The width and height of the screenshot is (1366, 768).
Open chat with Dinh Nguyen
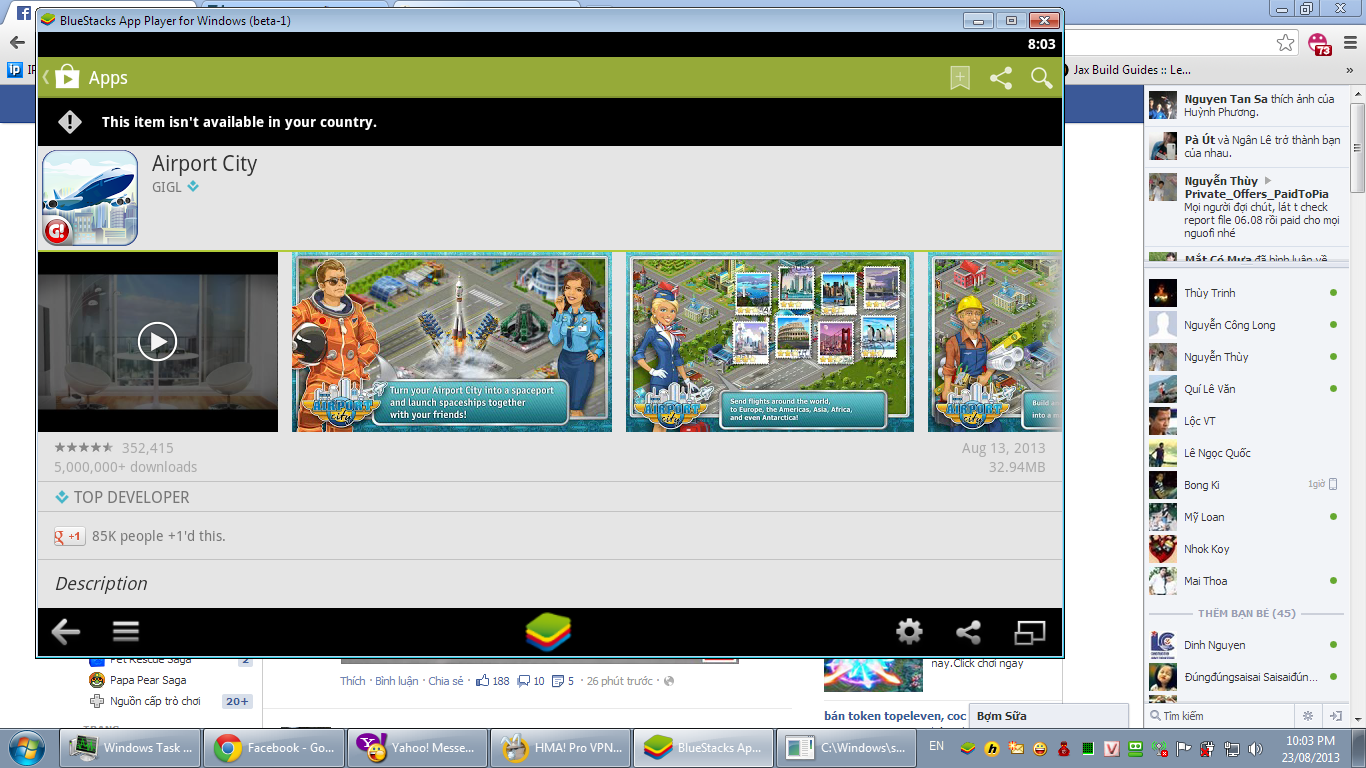(1245, 645)
